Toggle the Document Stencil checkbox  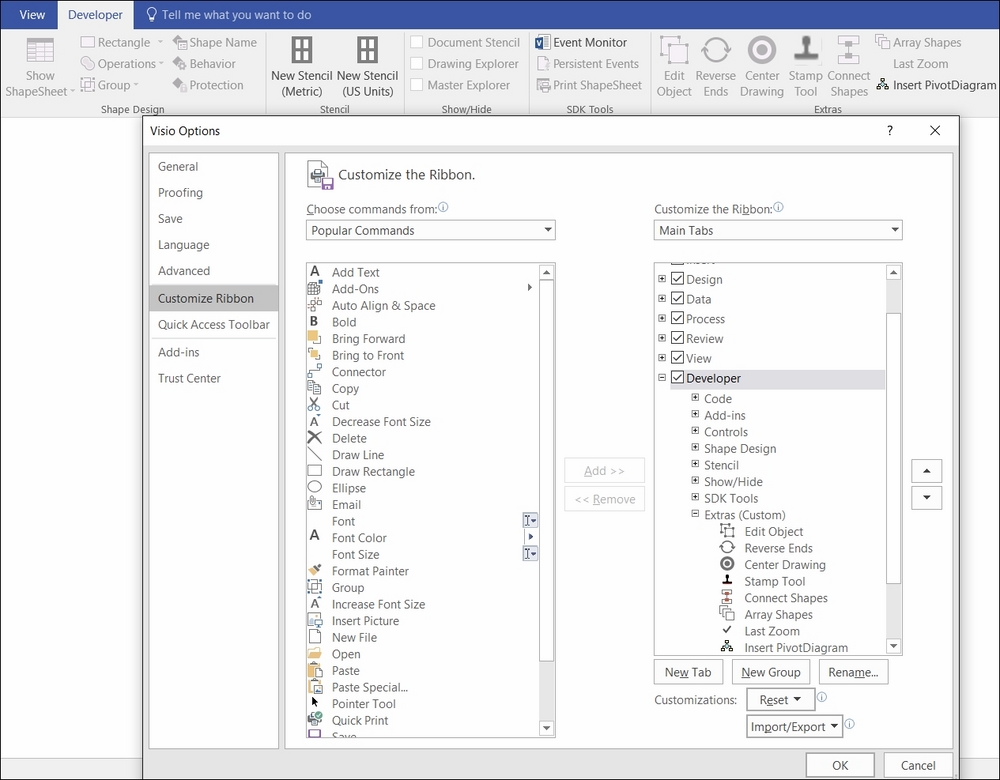tap(417, 42)
